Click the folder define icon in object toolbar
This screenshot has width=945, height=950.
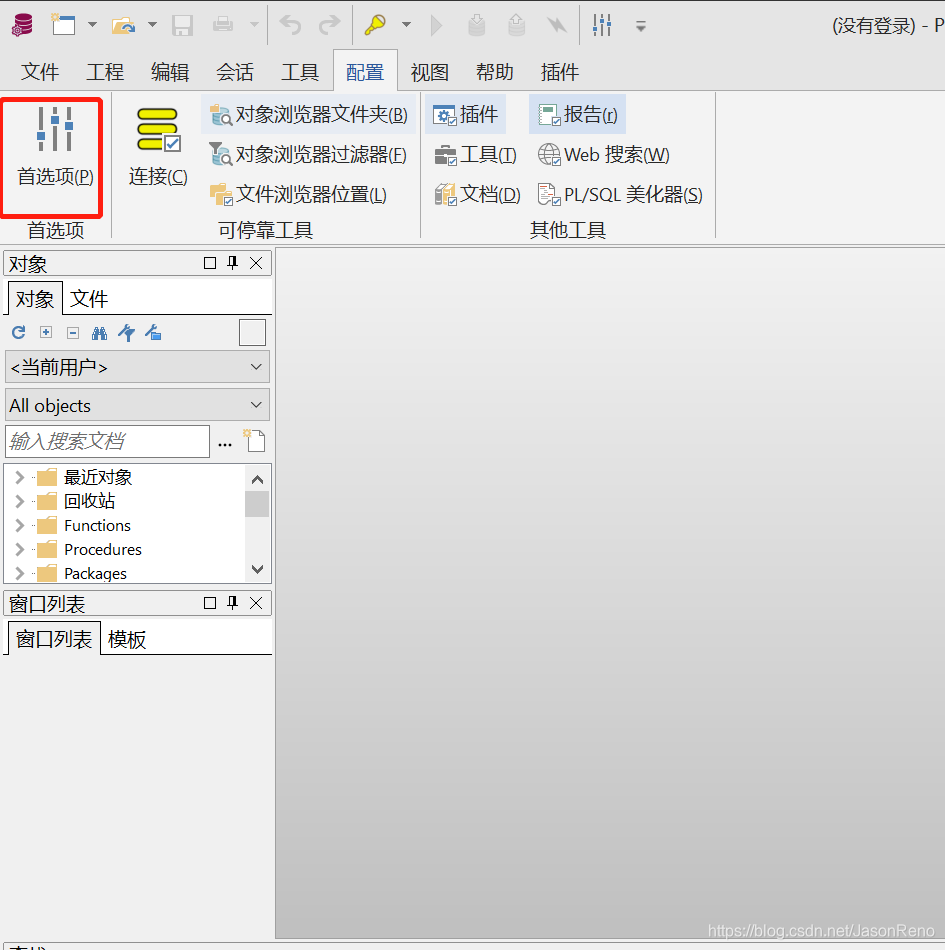point(153,332)
